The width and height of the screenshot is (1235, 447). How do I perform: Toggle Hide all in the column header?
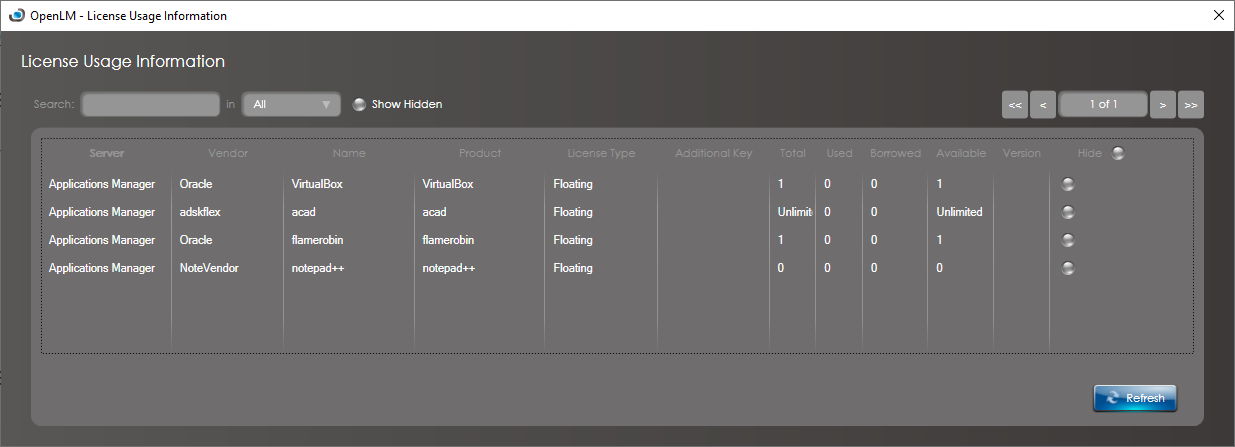[x=1118, y=153]
